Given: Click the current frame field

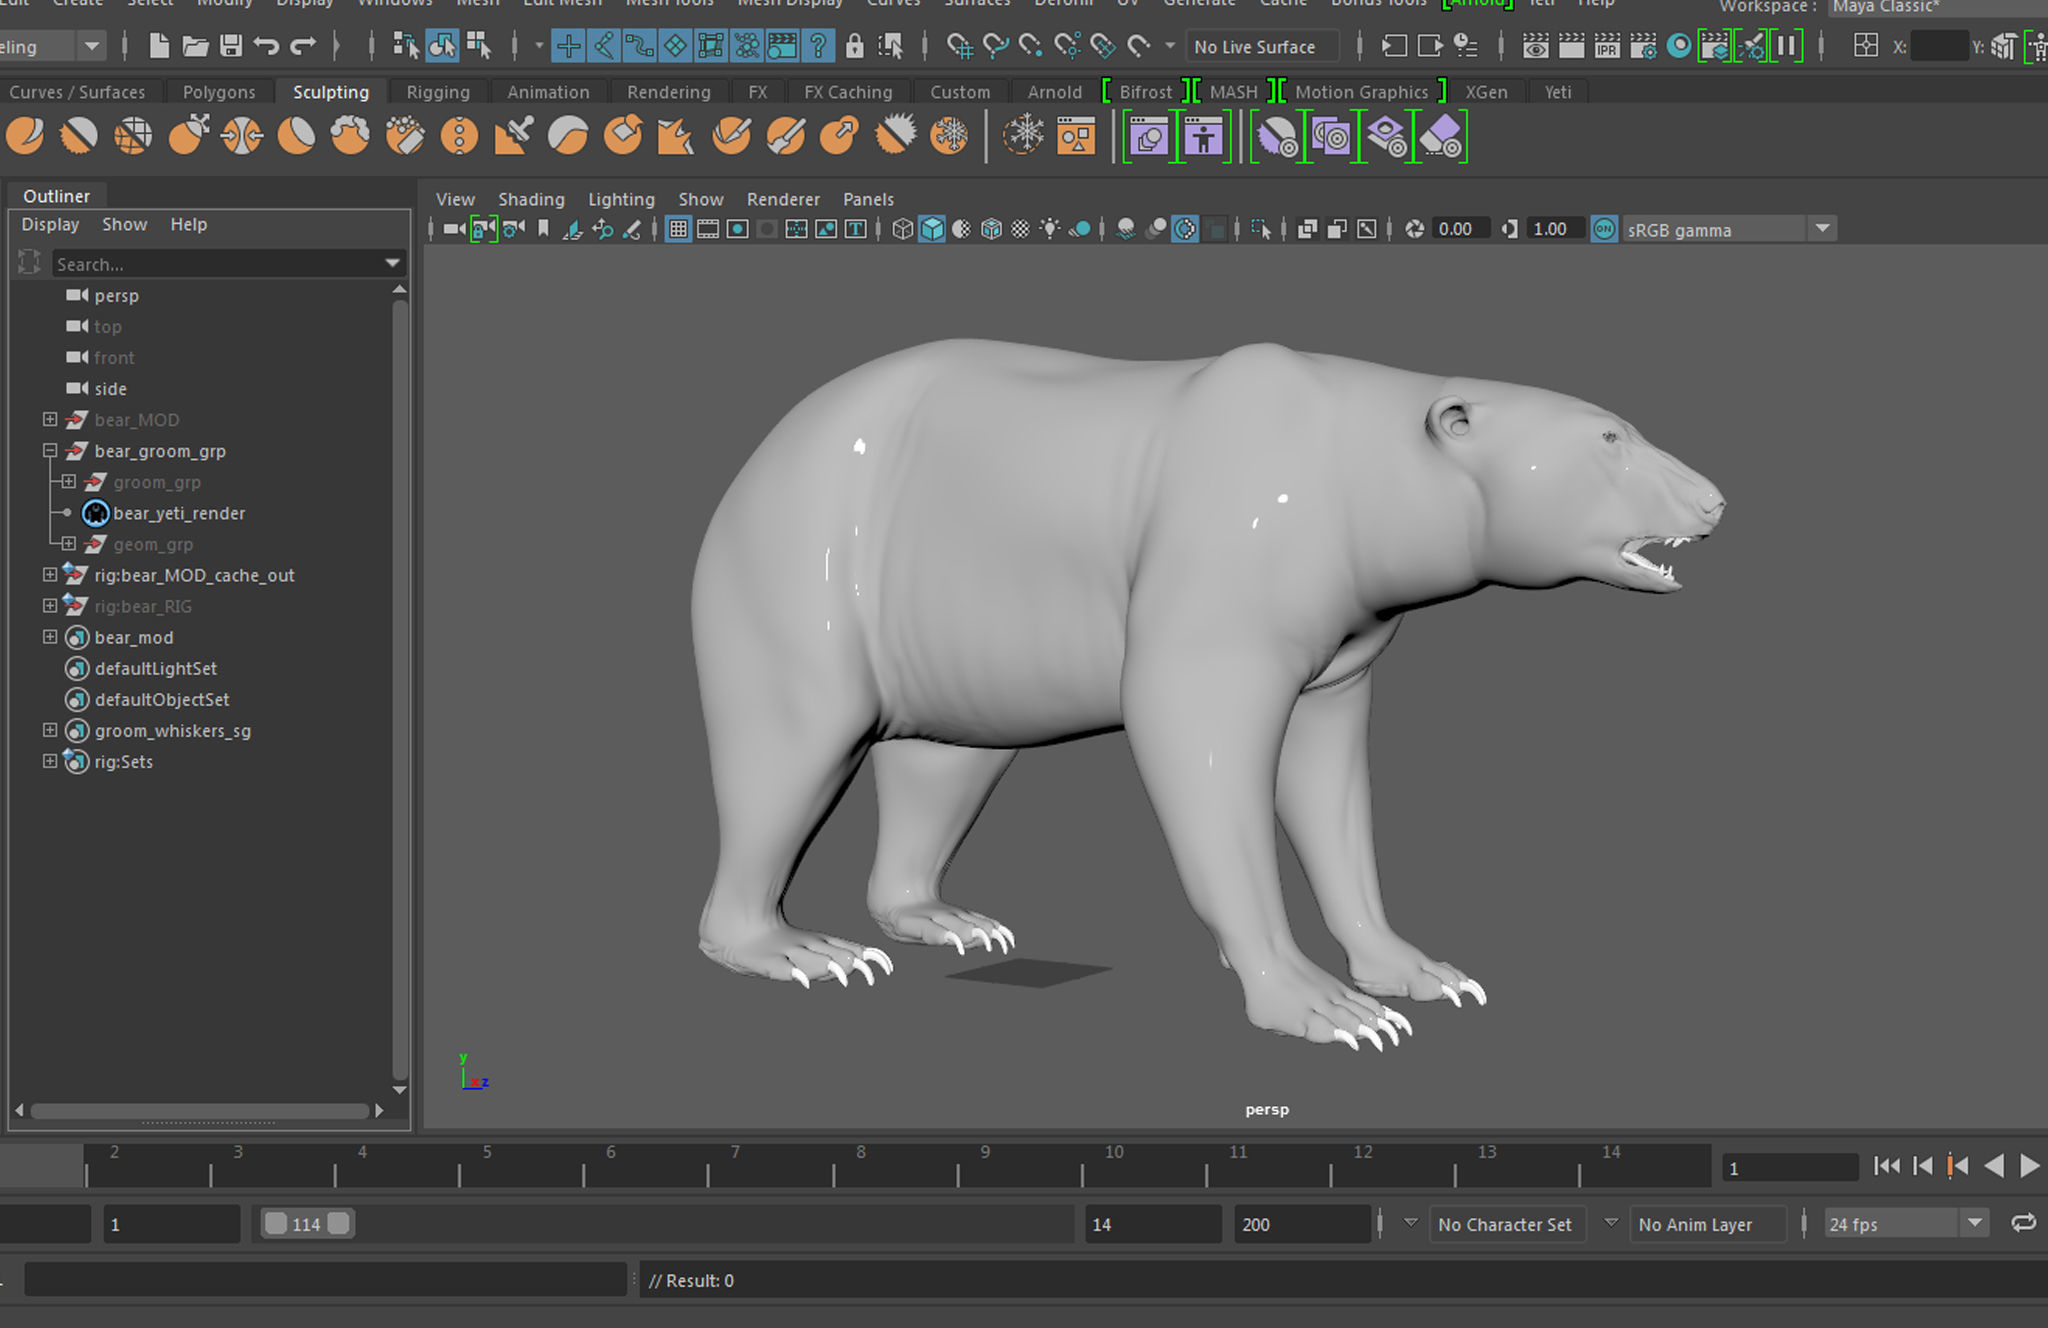Looking at the screenshot, I should [x=1789, y=1167].
